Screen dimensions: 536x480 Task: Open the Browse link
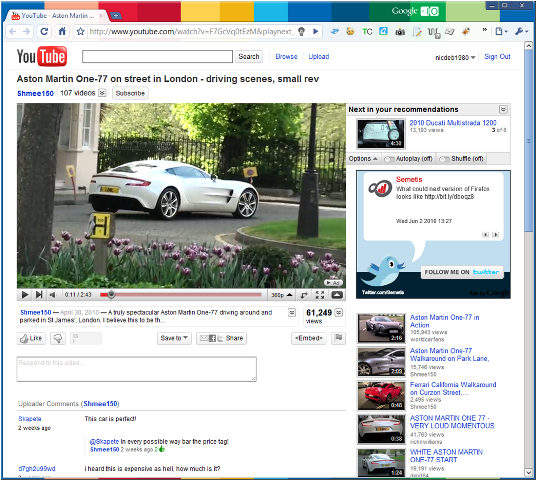point(286,57)
